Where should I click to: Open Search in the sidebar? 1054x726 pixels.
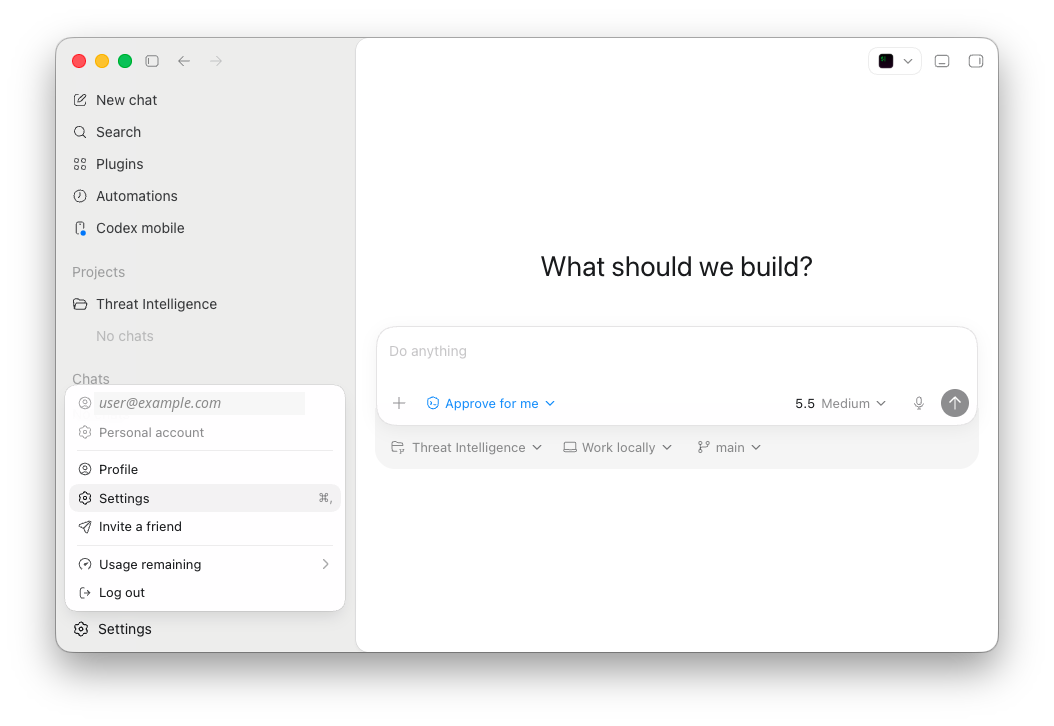click(x=108, y=132)
